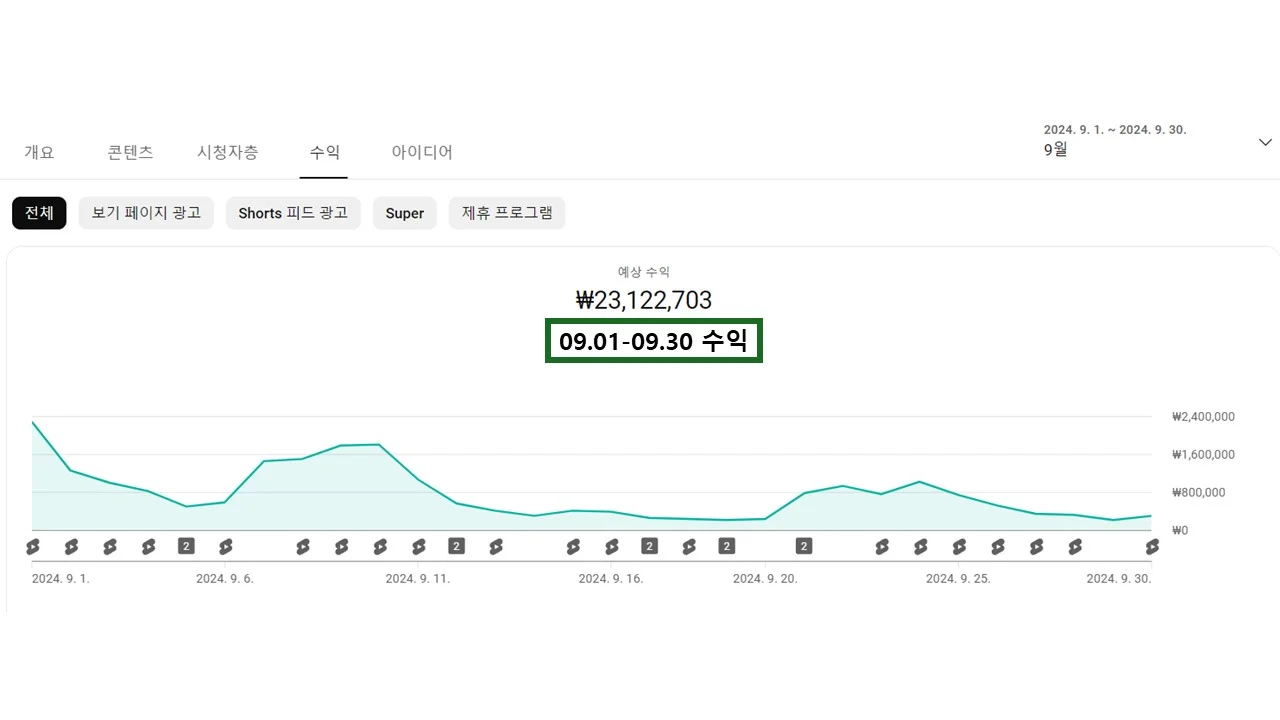Choose the 제휴 프로그램 filter chip
Viewport: 1280px width, 720px height.
click(x=507, y=213)
